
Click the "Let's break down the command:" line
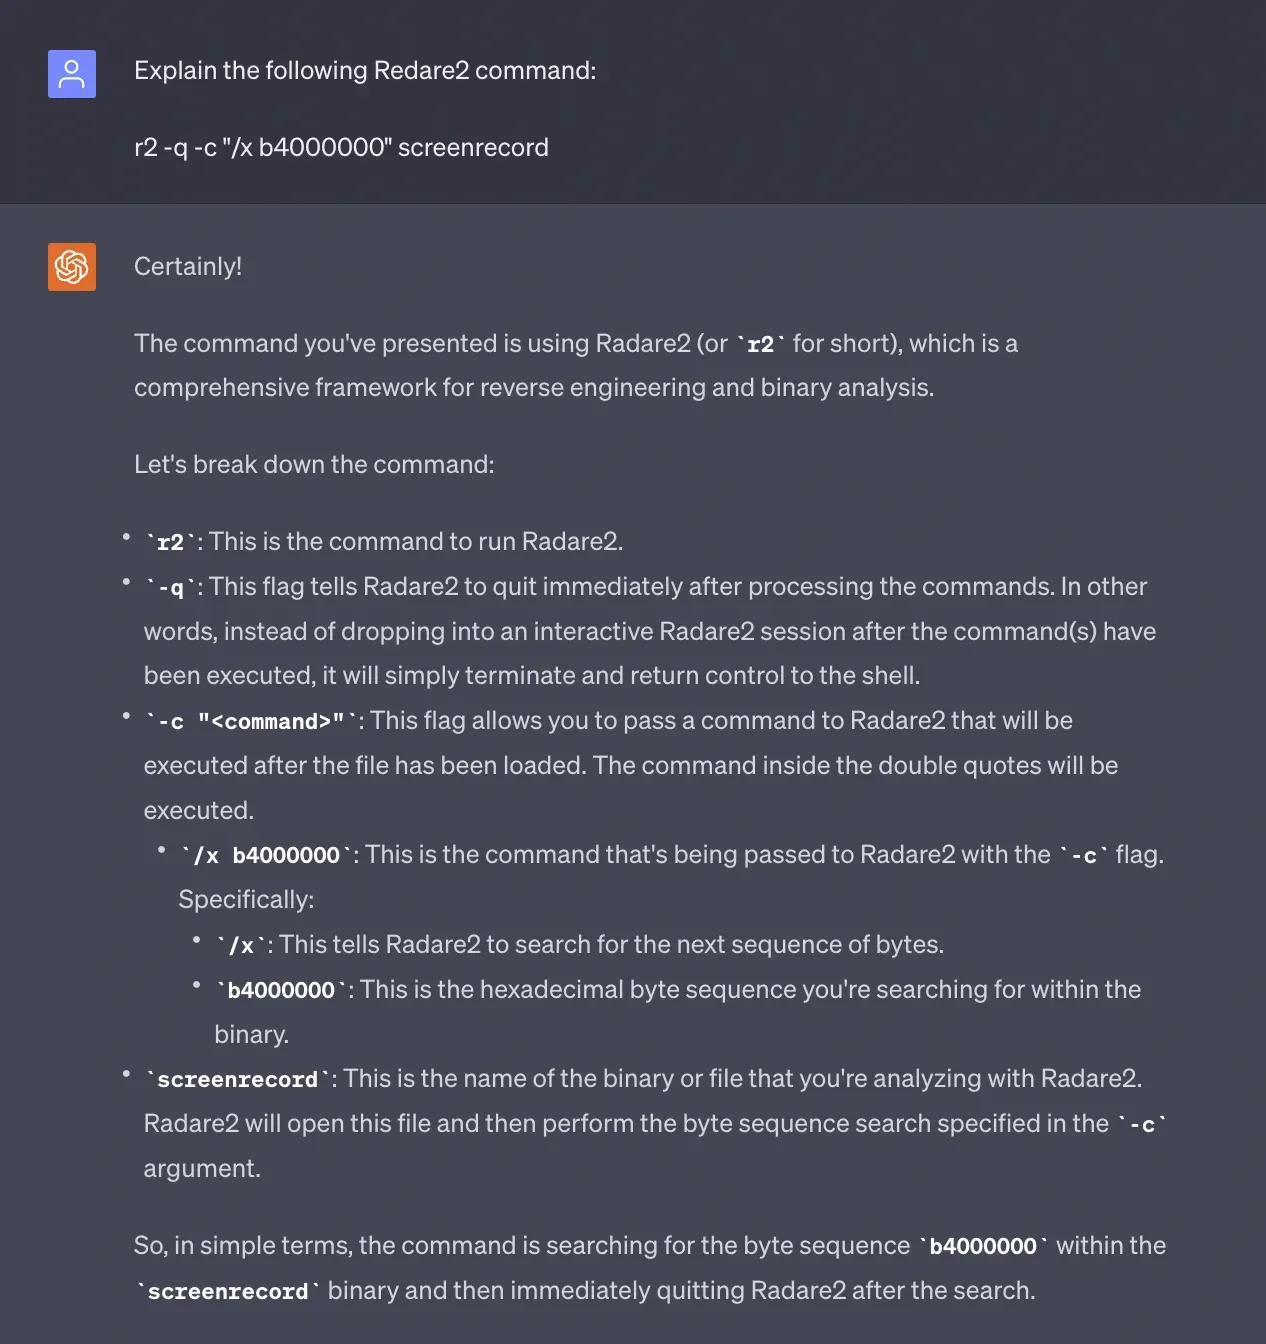tap(314, 465)
